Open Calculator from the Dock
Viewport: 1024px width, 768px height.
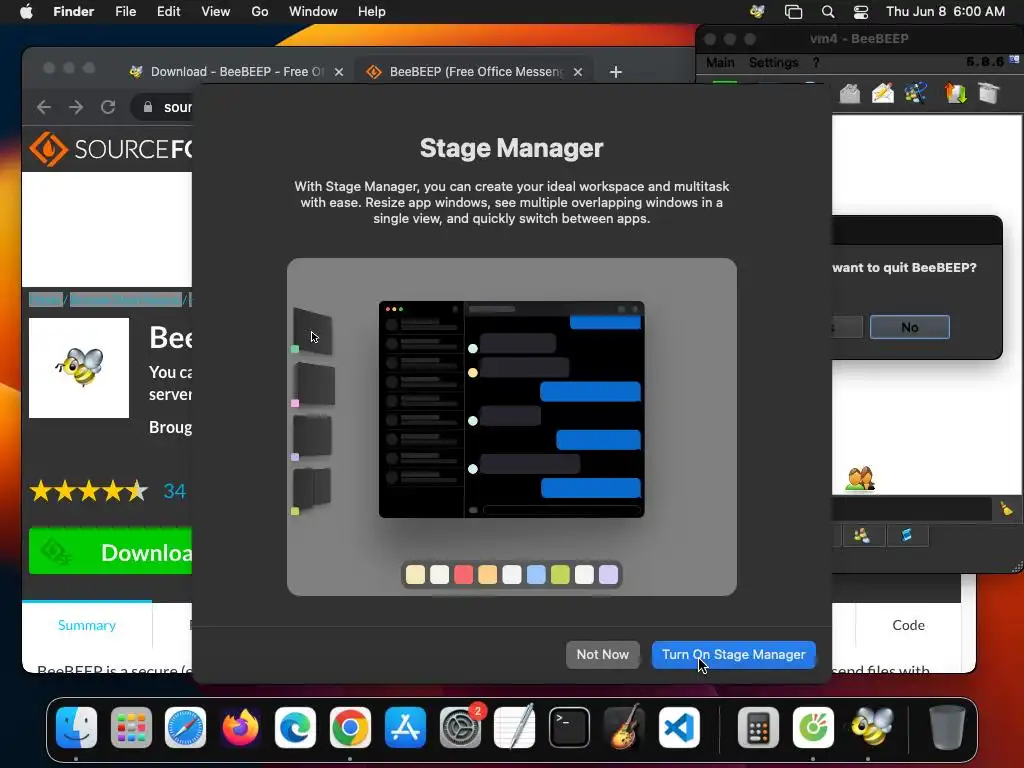tap(758, 727)
